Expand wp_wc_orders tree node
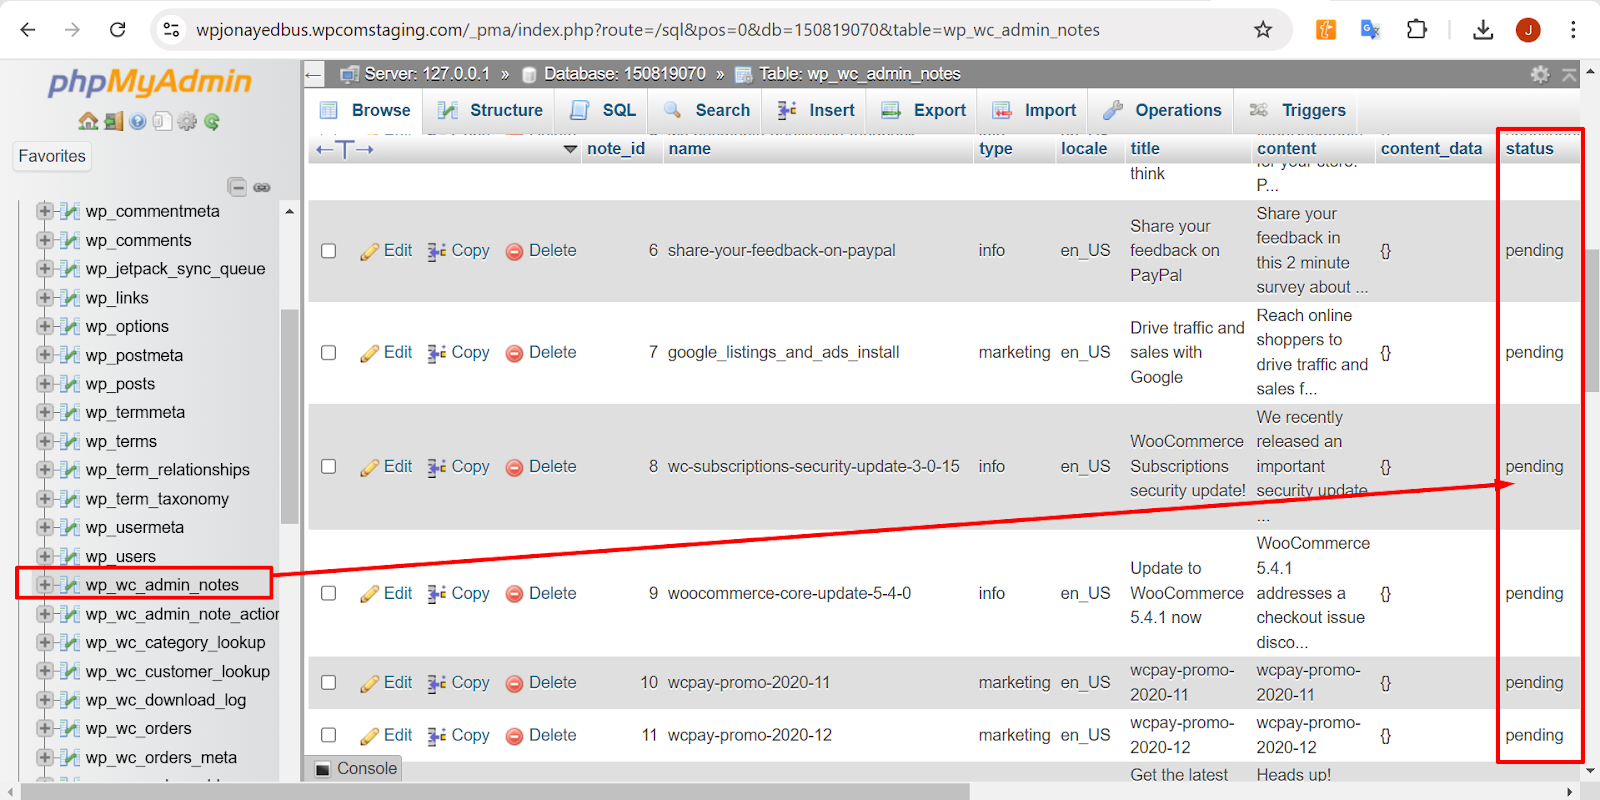The height and width of the screenshot is (800, 1600). coord(44,729)
